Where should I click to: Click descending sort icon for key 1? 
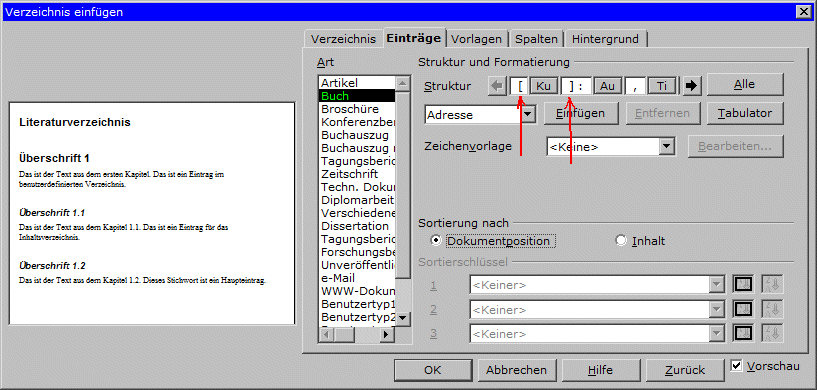tap(772, 285)
